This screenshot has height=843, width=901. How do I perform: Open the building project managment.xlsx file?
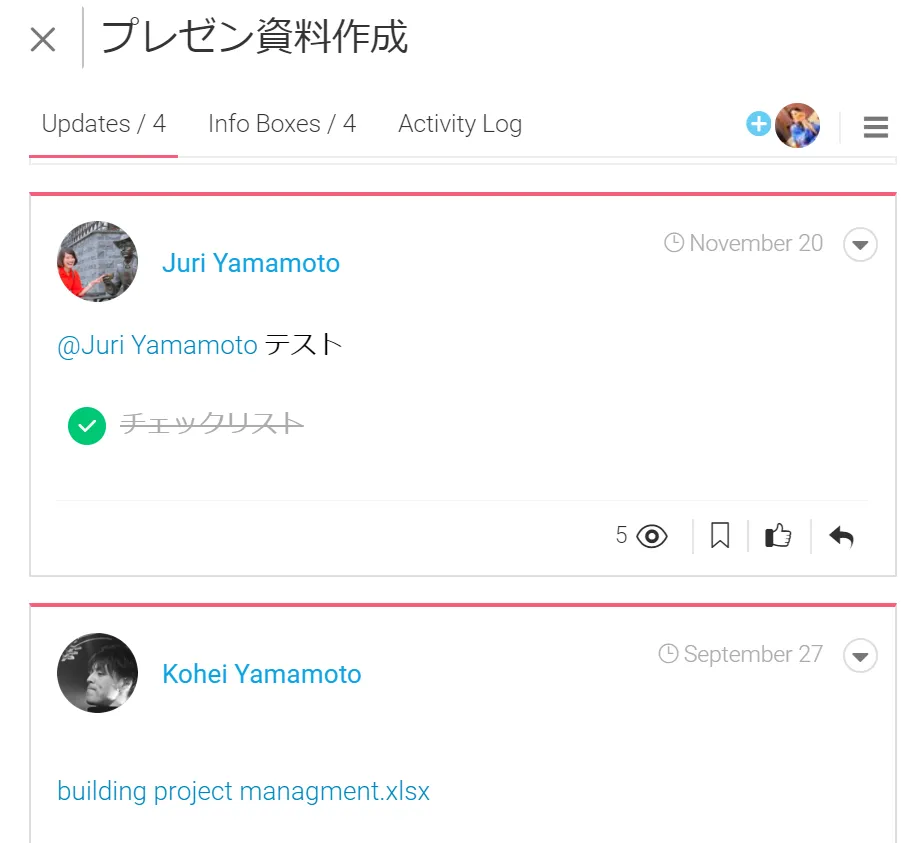[x=244, y=791]
